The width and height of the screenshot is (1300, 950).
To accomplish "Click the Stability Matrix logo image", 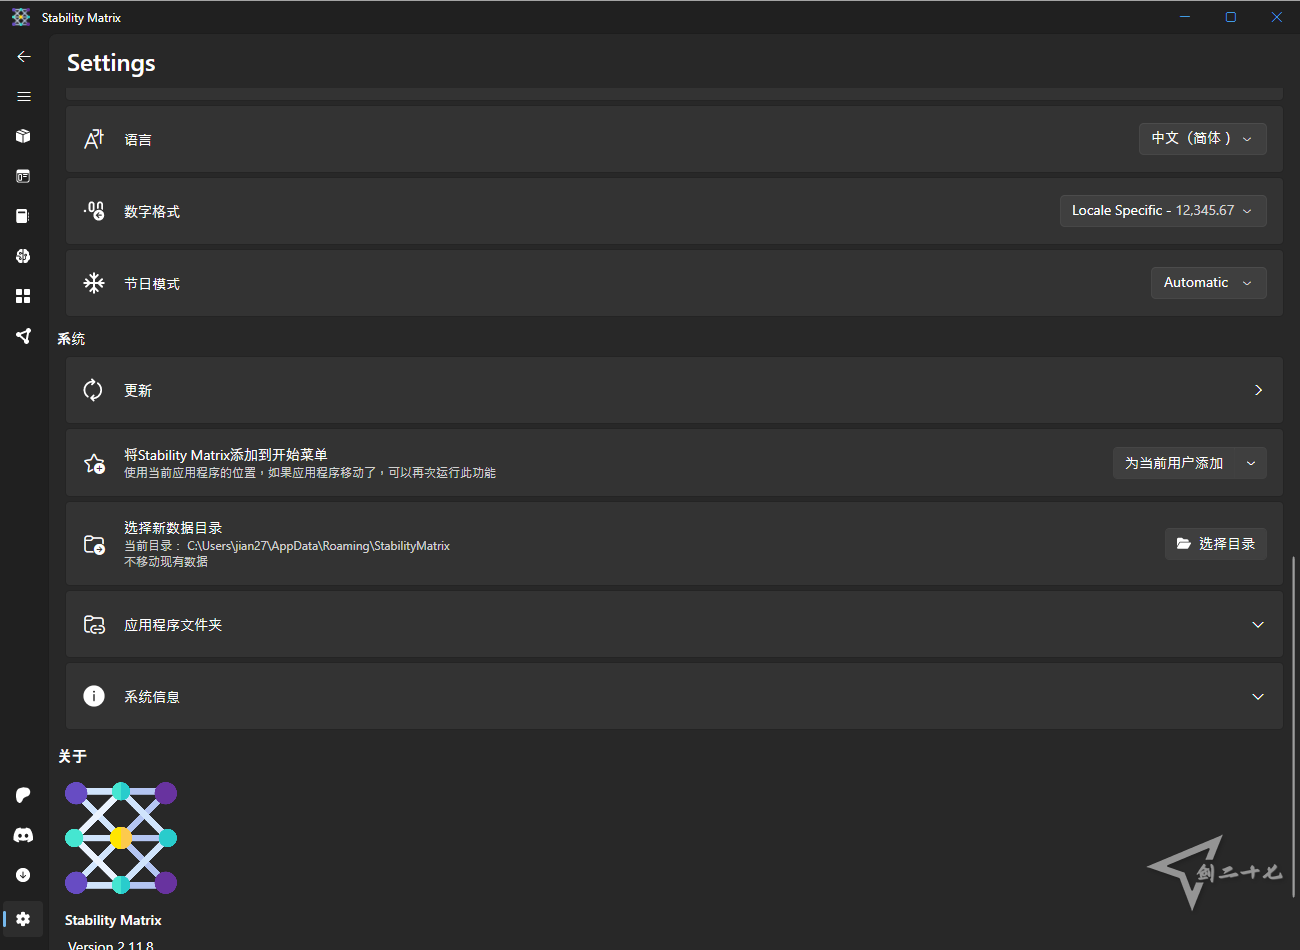I will [121, 838].
